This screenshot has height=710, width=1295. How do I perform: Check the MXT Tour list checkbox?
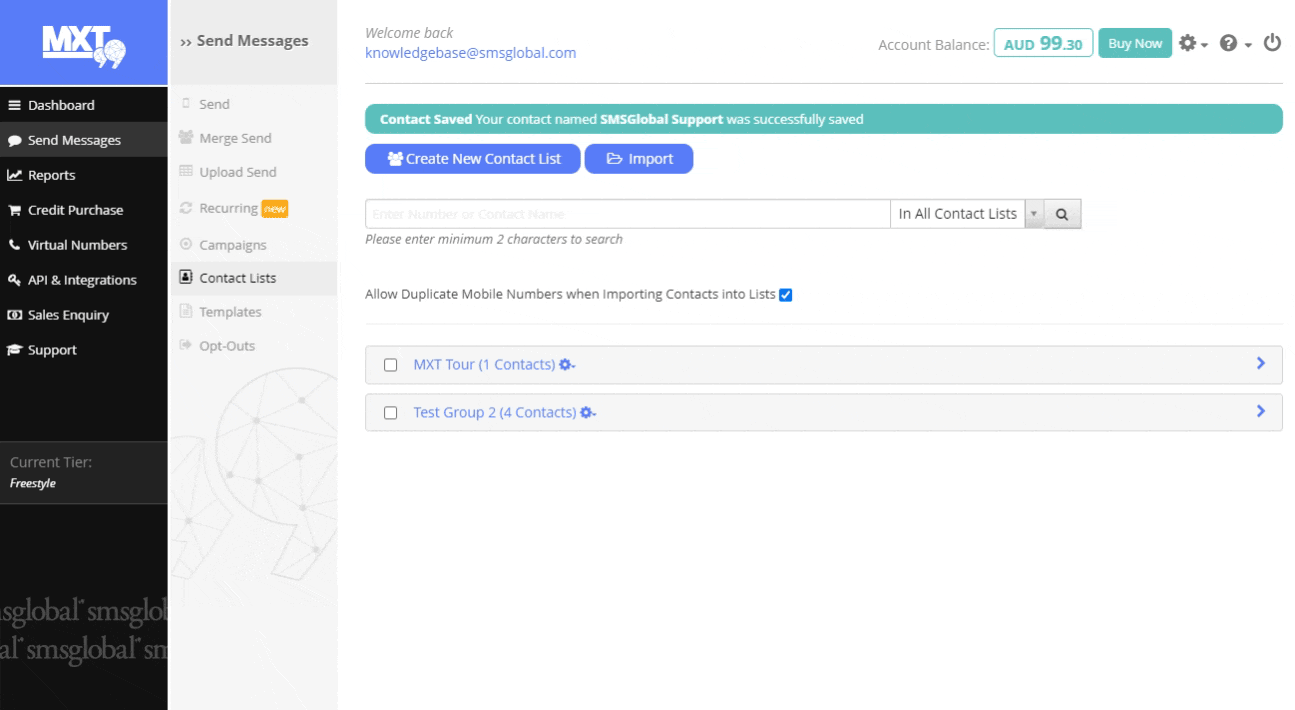point(391,365)
